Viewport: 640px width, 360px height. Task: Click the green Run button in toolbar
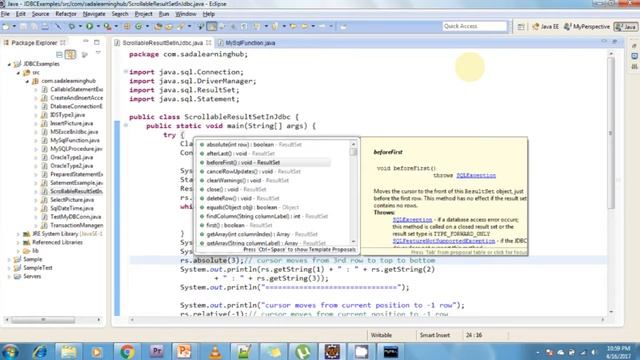click(x=89, y=27)
